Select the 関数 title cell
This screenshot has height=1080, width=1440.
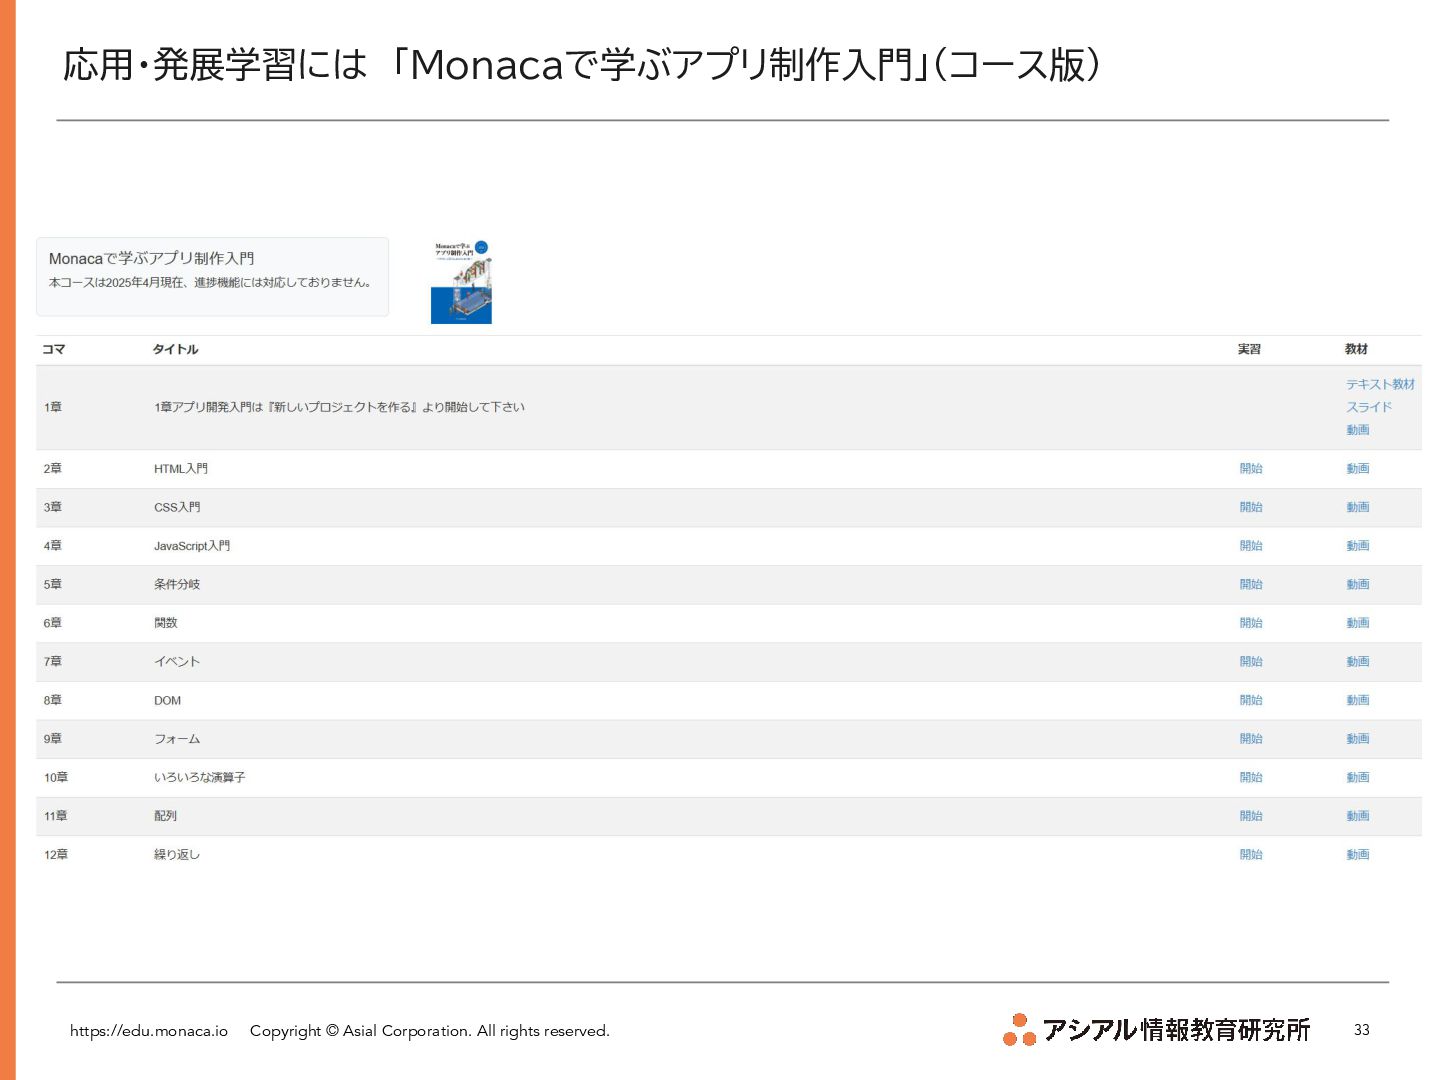165,623
